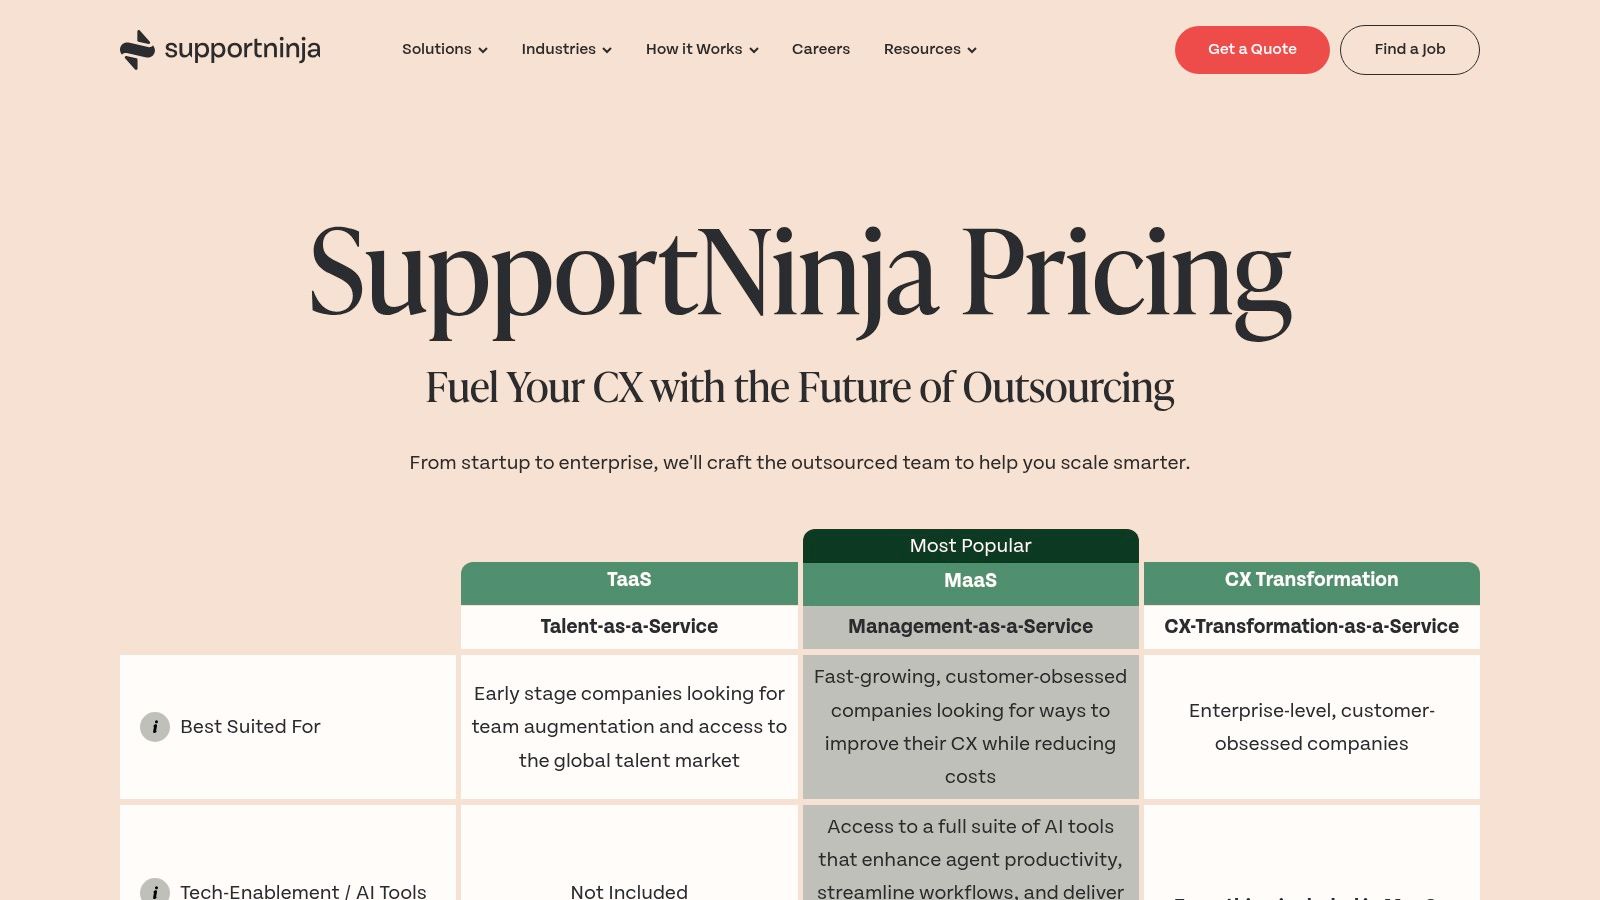Image resolution: width=1600 pixels, height=900 pixels.
Task: Click the chevron next to Resources
Action: pos(970,50)
